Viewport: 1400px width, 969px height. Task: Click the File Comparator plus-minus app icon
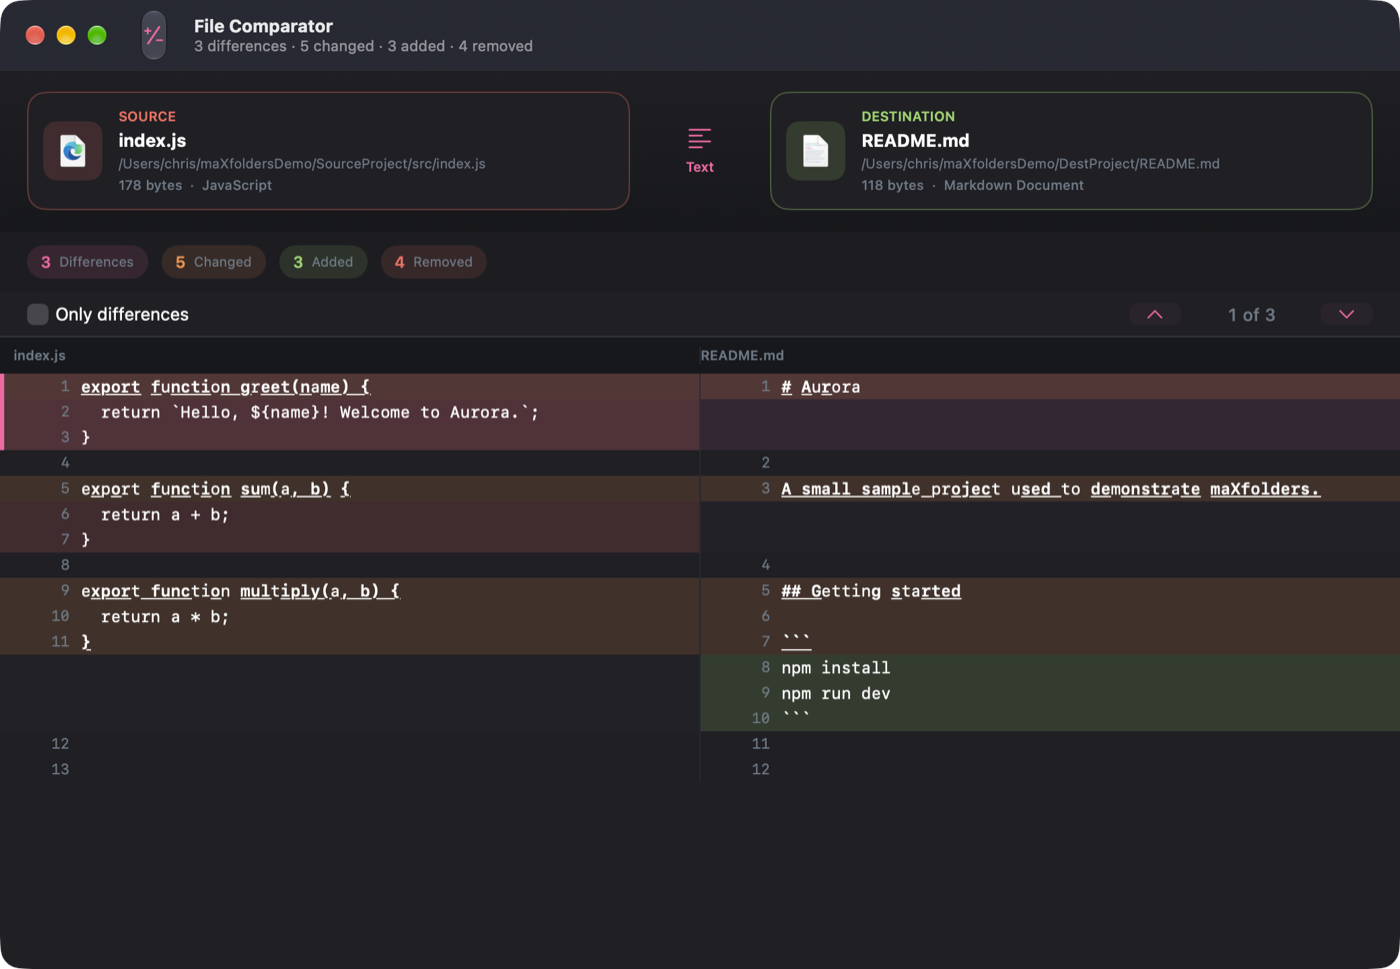[154, 35]
